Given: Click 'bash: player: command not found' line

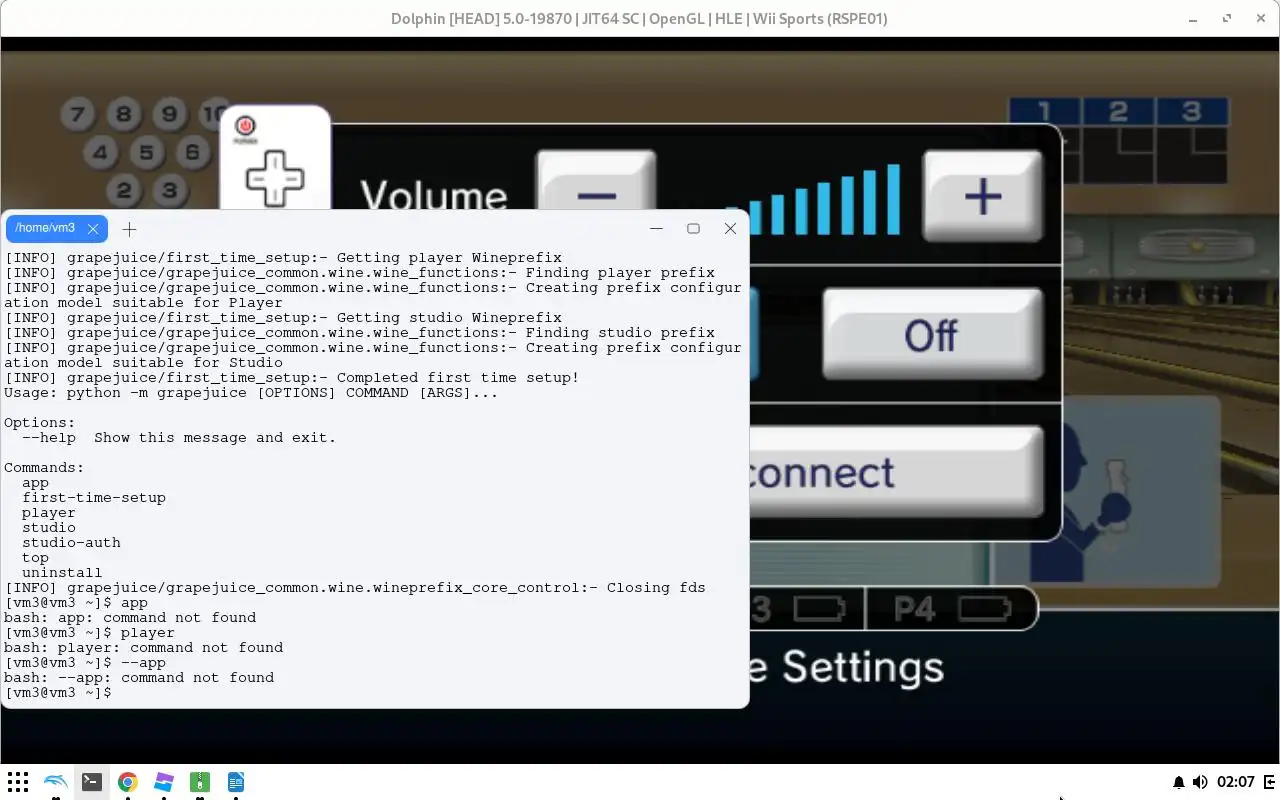Looking at the screenshot, I should tap(143, 648).
